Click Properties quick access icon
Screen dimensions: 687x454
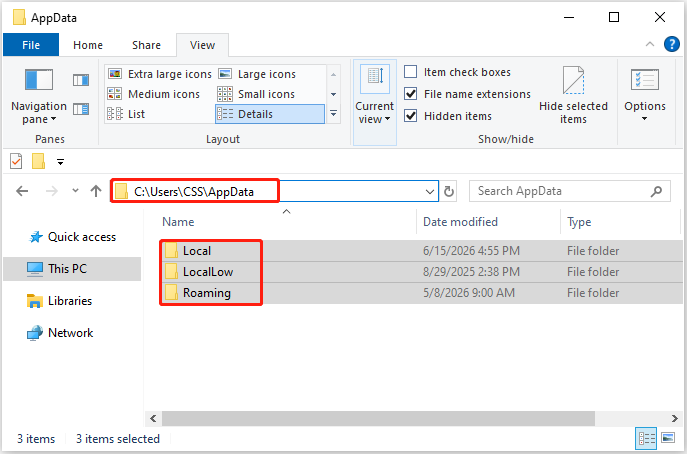16,161
